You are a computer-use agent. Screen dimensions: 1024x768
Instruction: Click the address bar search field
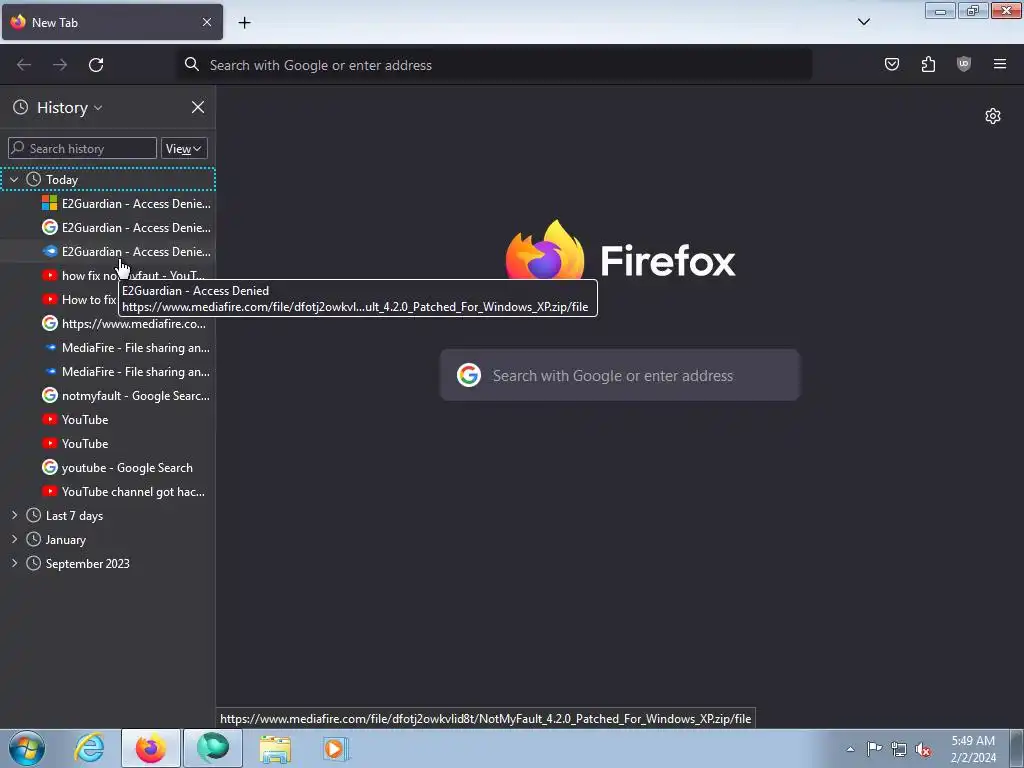(x=495, y=65)
